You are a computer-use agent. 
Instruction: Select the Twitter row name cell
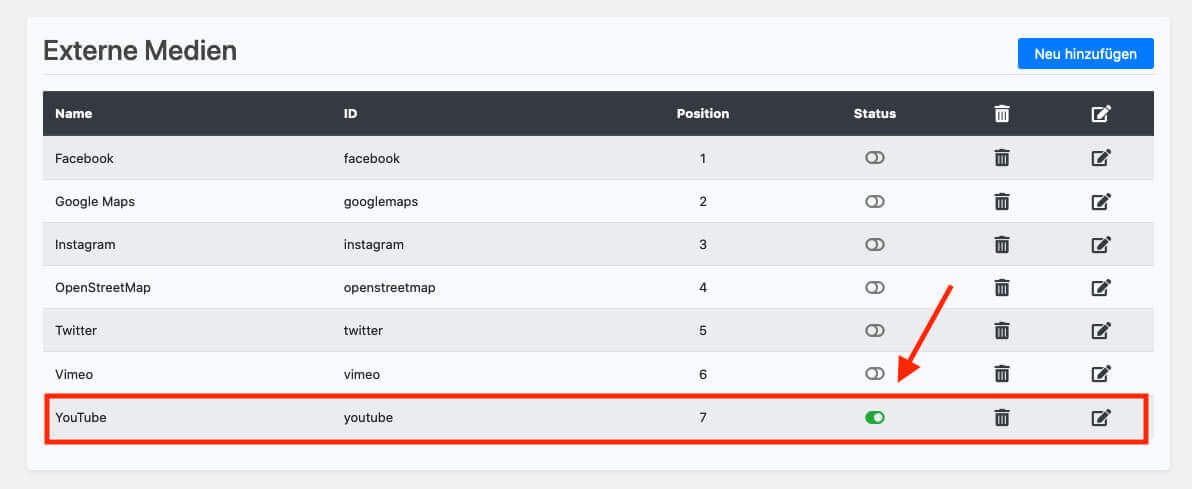(76, 330)
